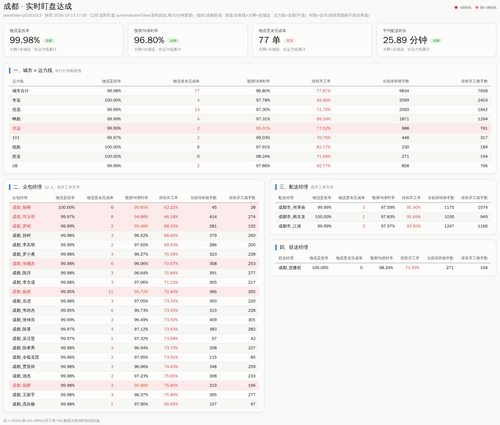Click 448 in the 1V1 row

pos(405,138)
